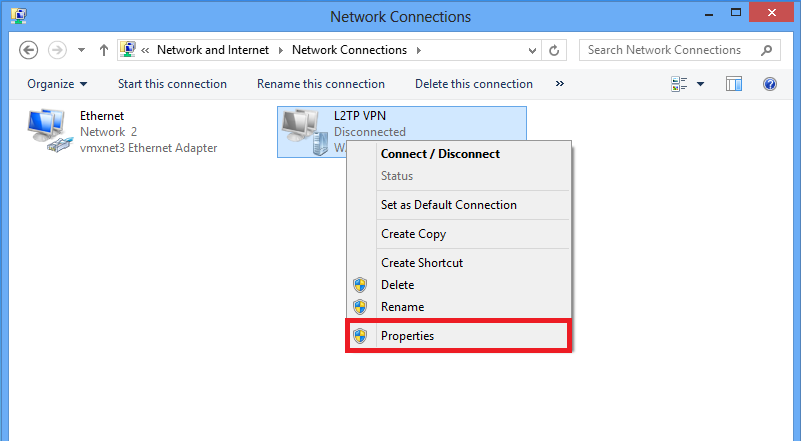This screenshot has width=801, height=441.
Task: Click Start this connection button
Action: point(172,84)
